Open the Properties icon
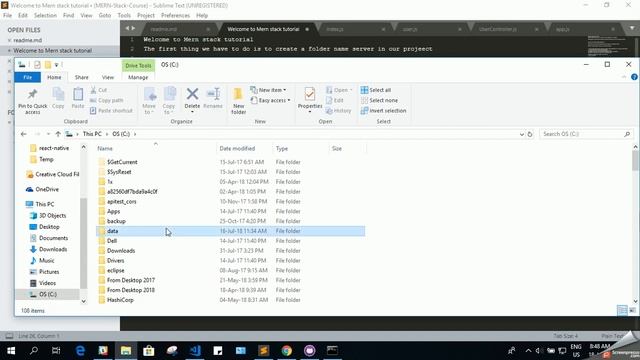This screenshot has height=360, width=640. point(310,94)
